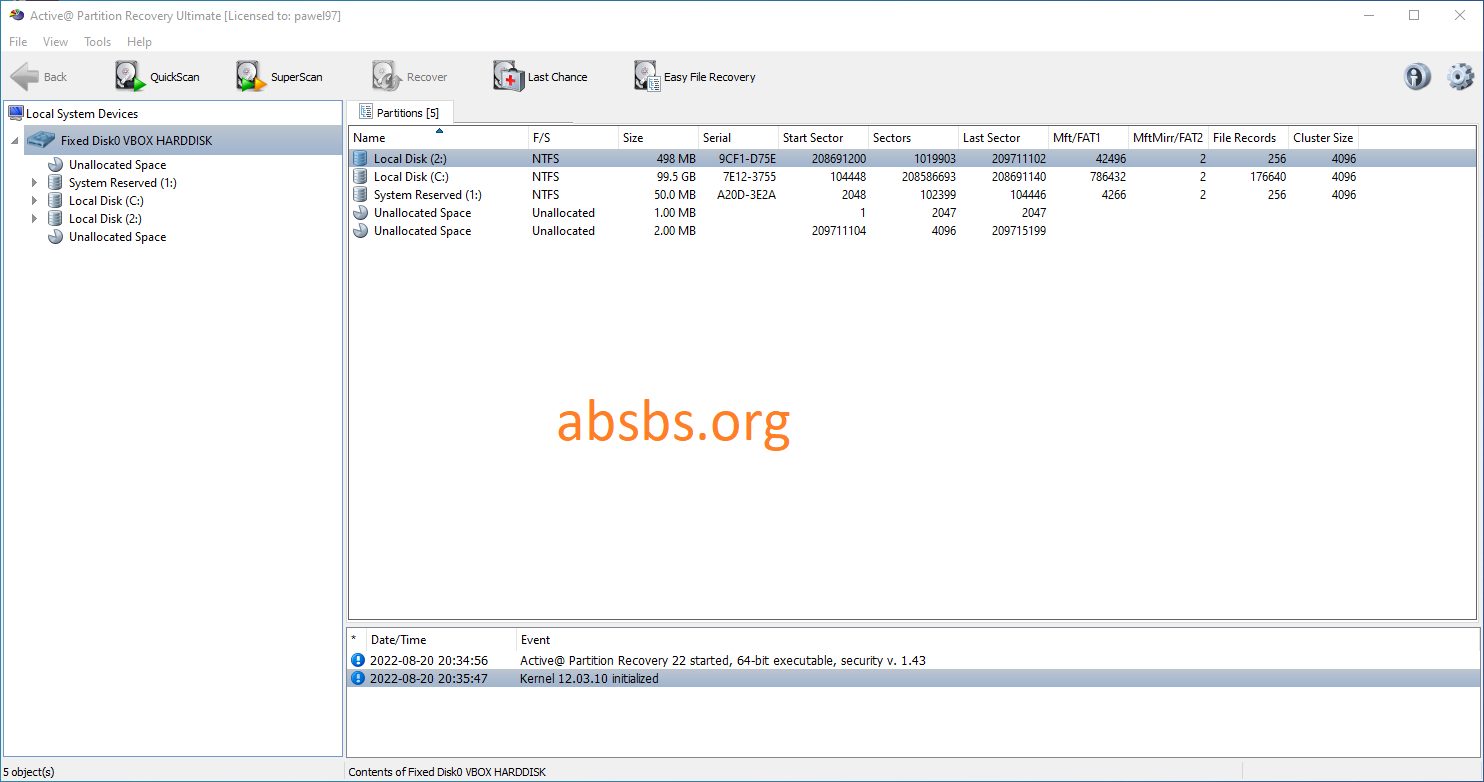This screenshot has width=1484, height=782.
Task: Click the 1.00 MB Unallocated Space row icon
Action: coord(360,213)
